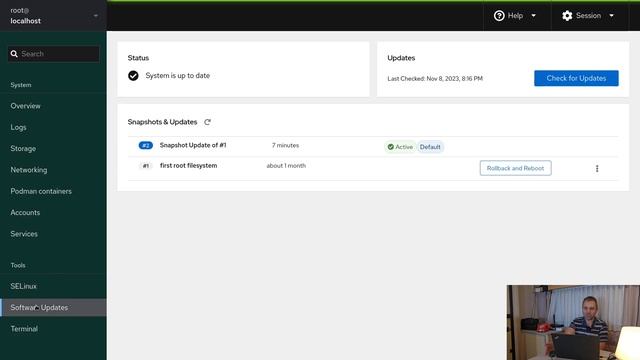Click the Check for Updates button

pos(576,78)
